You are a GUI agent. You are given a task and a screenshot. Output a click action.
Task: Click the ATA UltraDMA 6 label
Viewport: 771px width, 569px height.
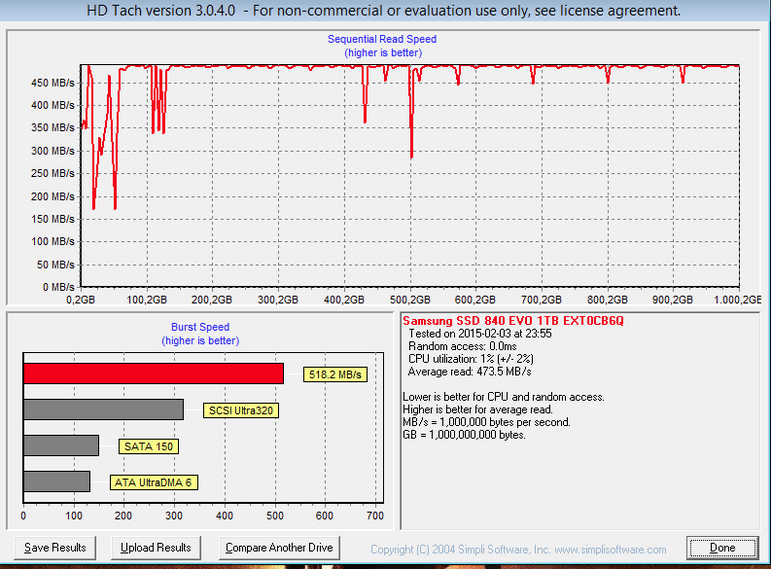click(x=153, y=482)
